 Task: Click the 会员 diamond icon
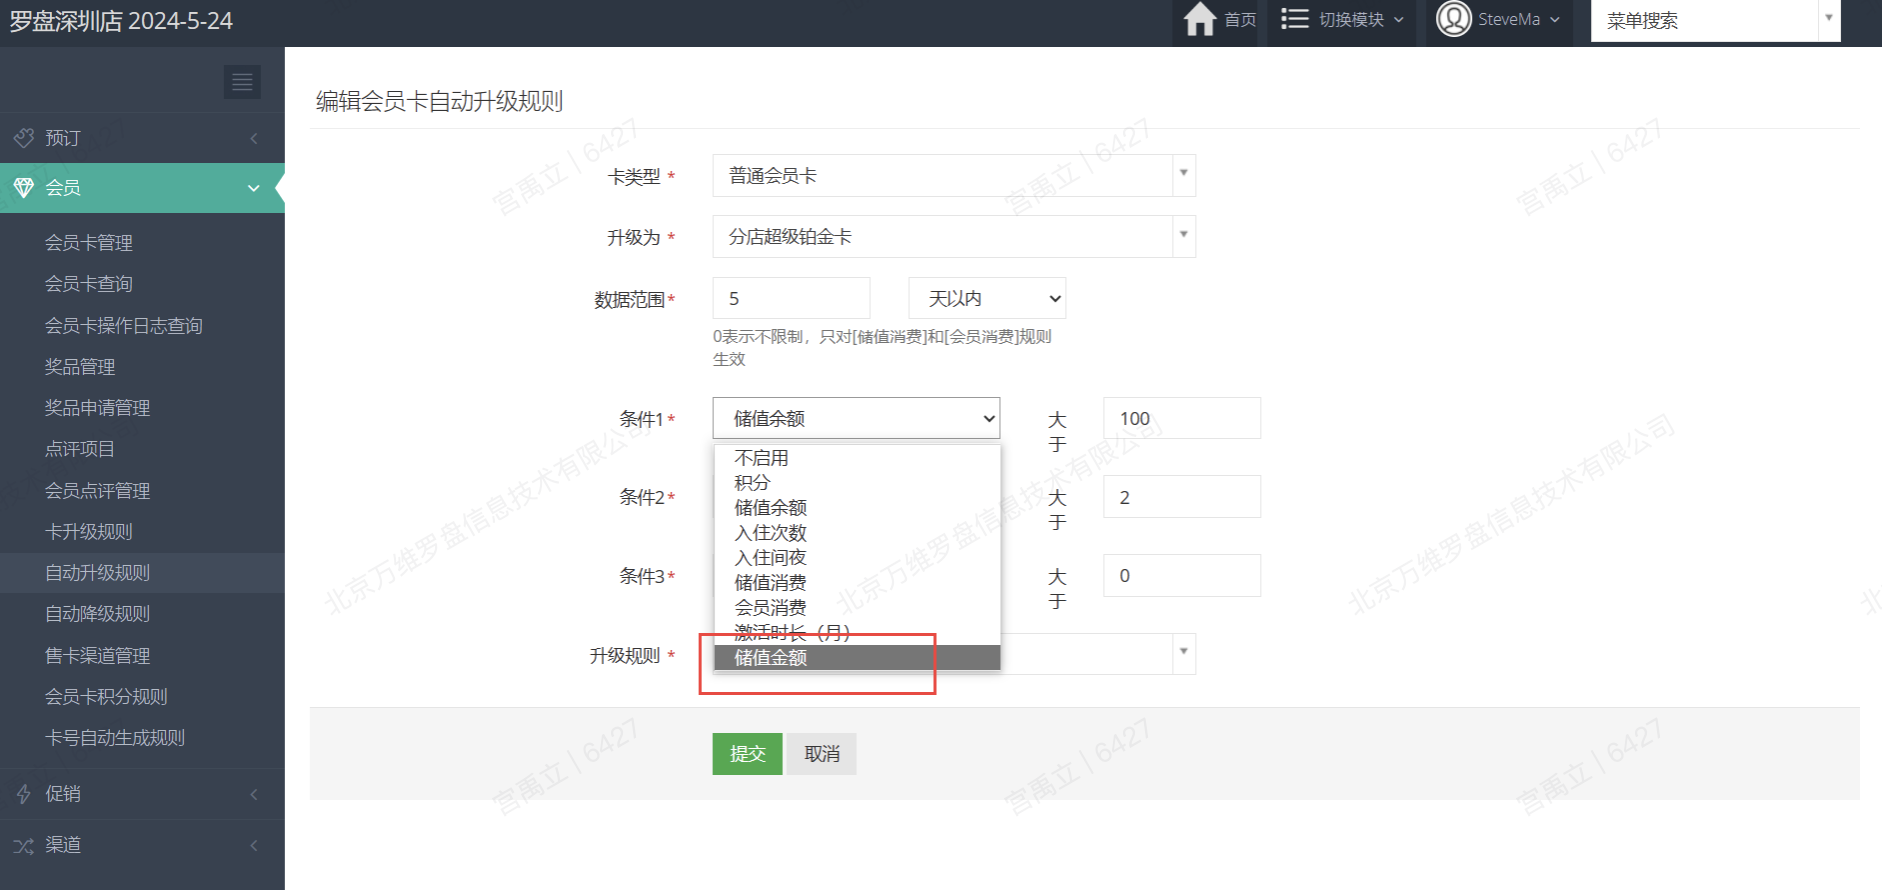pyautogui.click(x=24, y=187)
